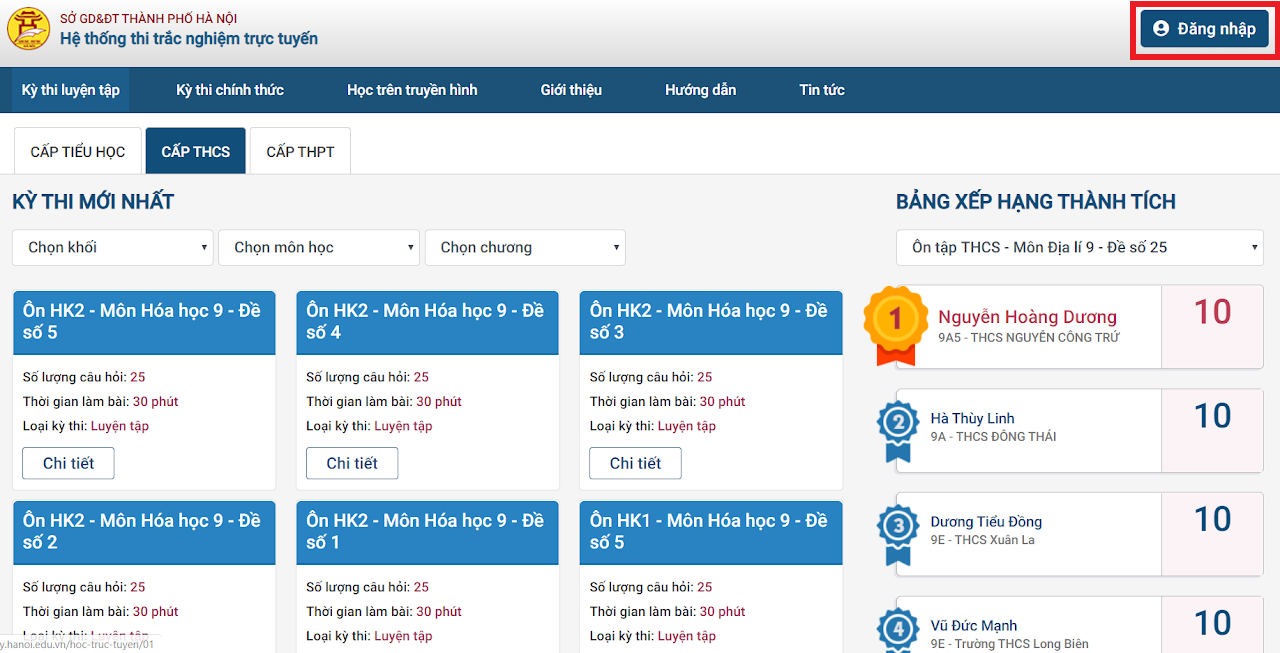The width and height of the screenshot is (1280, 653).
Task: Click Dương Tiểu Đồng's score of 10
Action: [1212, 519]
